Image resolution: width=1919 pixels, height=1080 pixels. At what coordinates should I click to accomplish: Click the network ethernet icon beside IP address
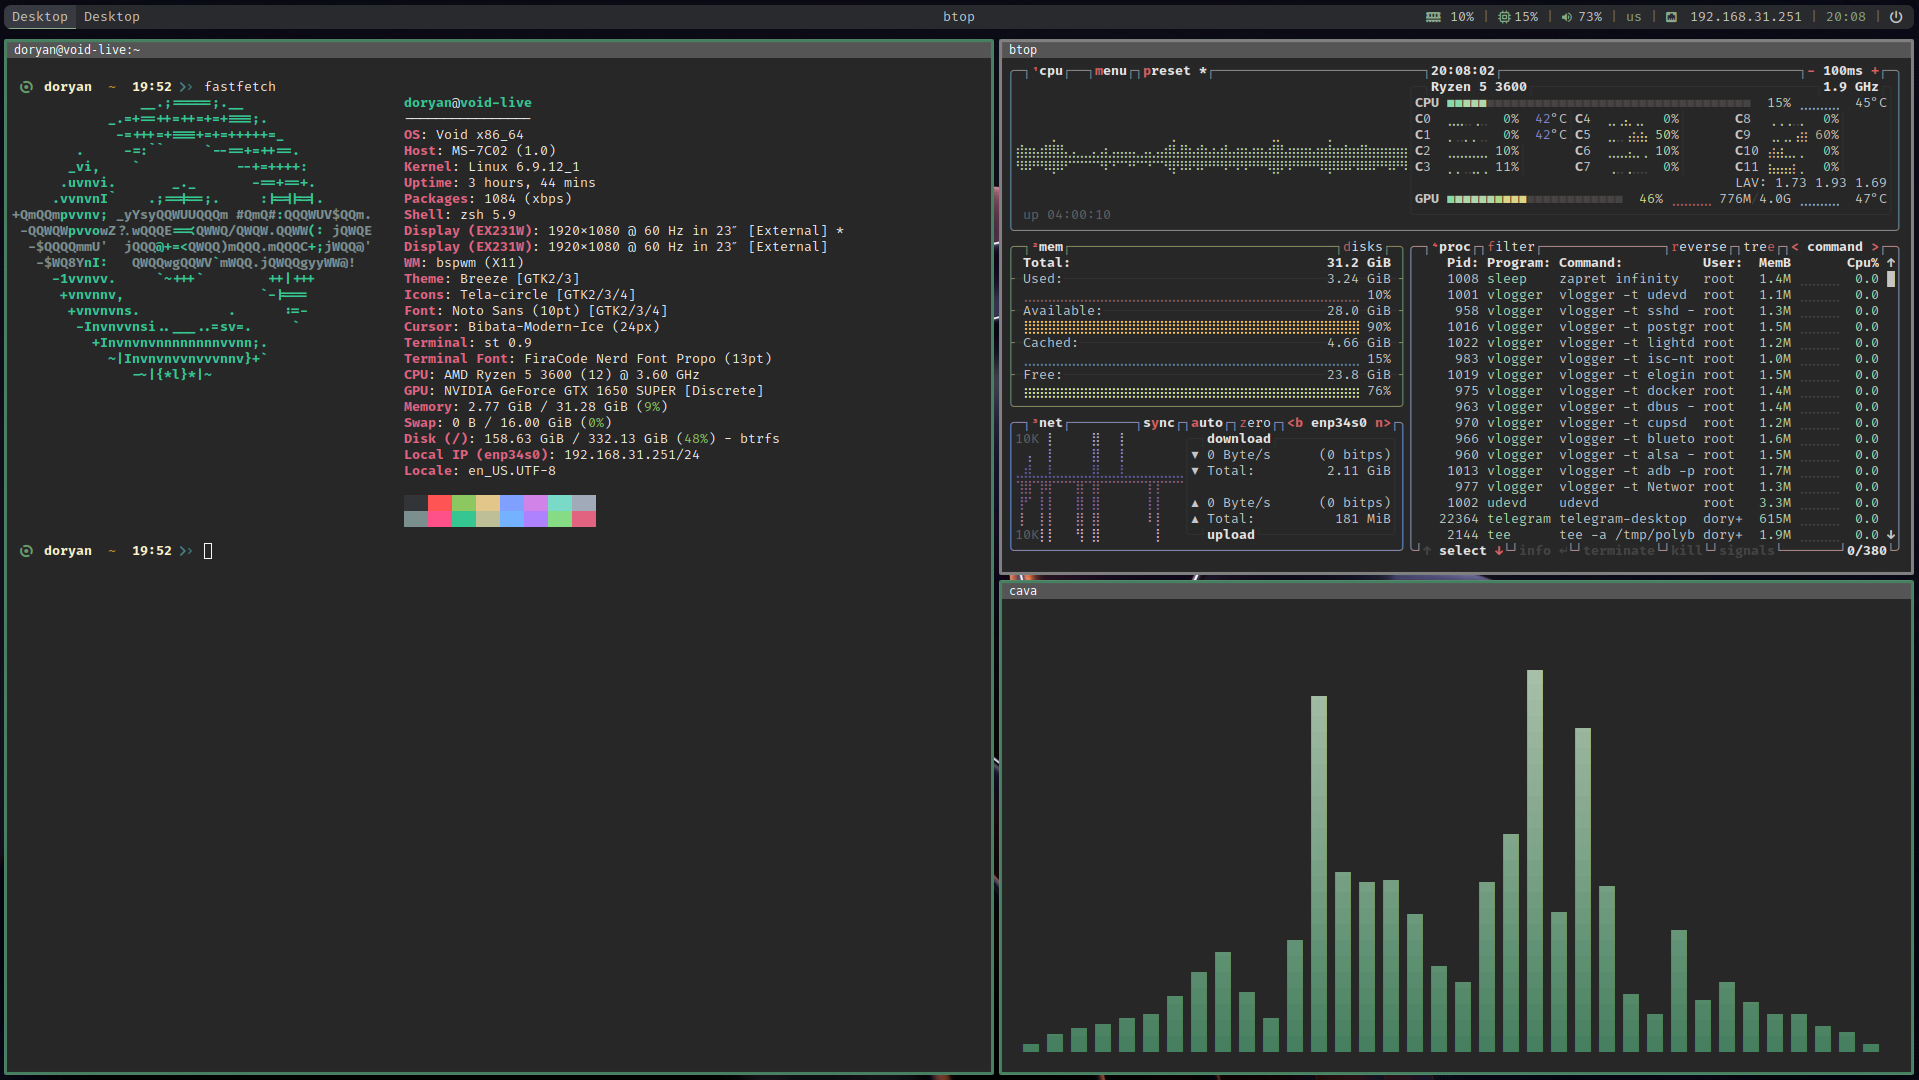click(x=1671, y=17)
